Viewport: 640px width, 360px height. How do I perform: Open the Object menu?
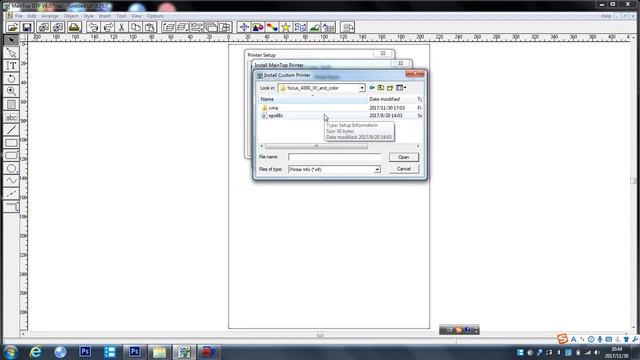pyautogui.click(x=71, y=16)
